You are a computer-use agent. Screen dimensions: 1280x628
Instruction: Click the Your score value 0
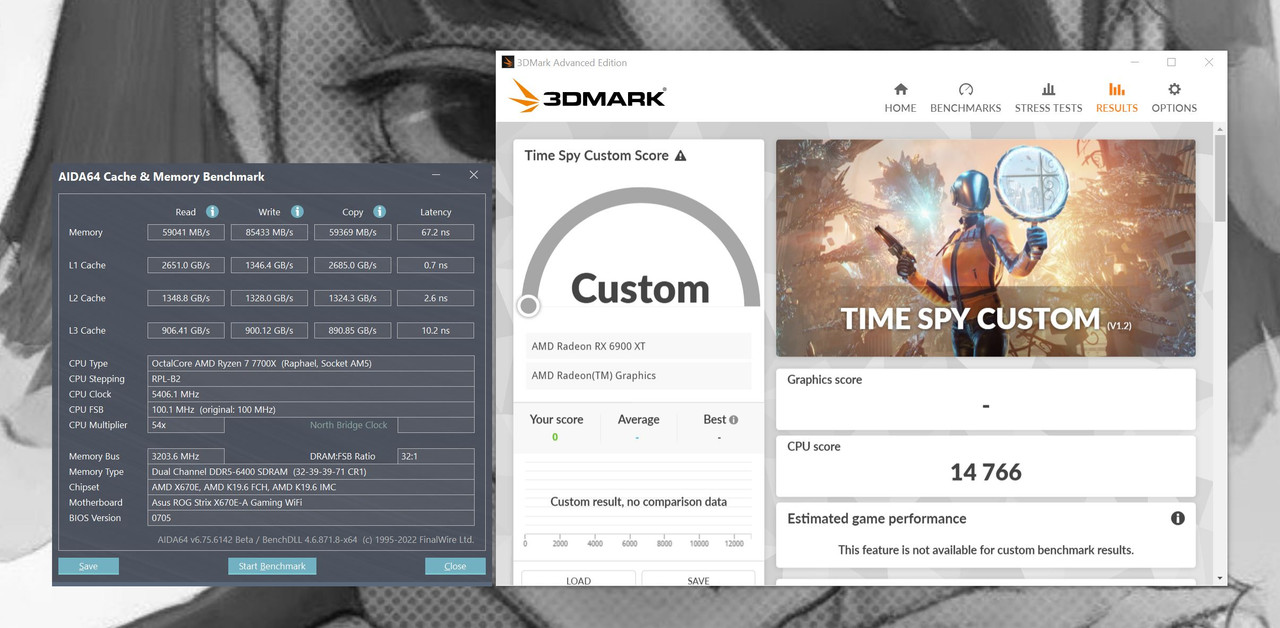pos(555,437)
